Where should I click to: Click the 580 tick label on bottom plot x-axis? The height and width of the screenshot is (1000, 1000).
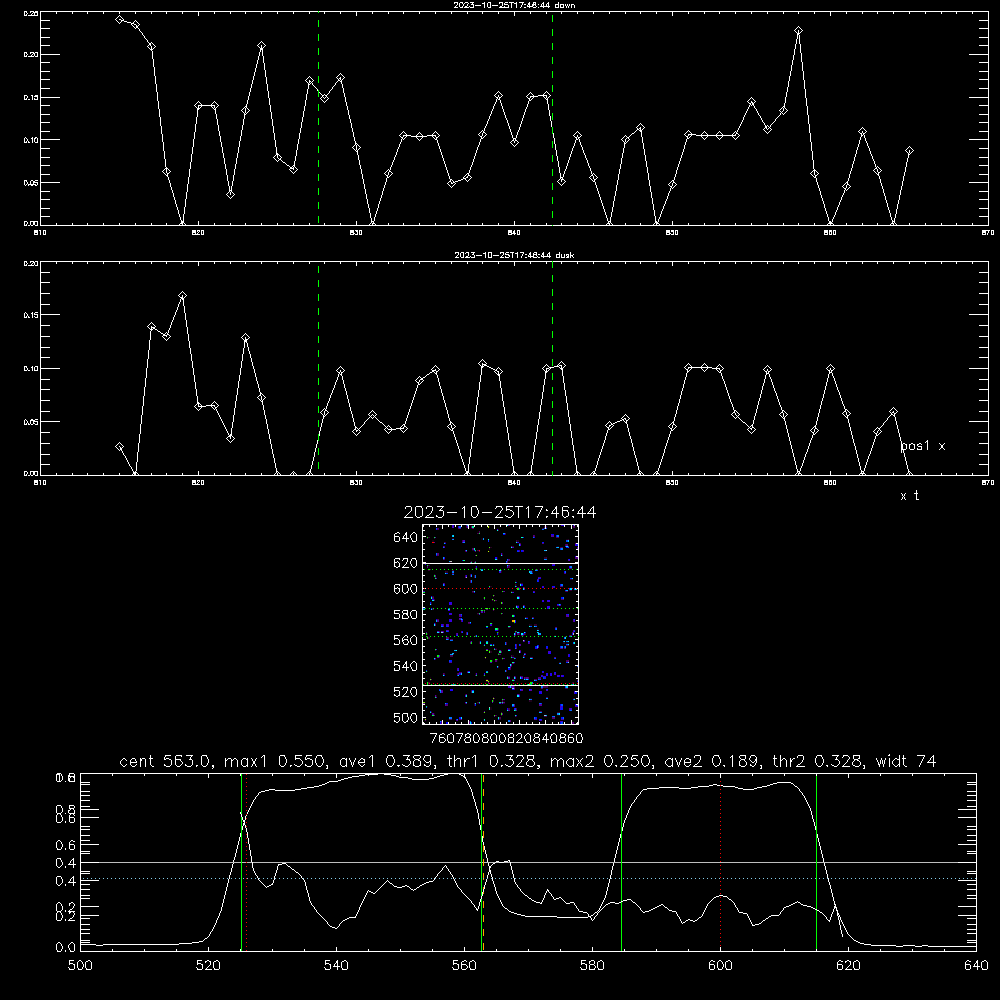coord(592,966)
